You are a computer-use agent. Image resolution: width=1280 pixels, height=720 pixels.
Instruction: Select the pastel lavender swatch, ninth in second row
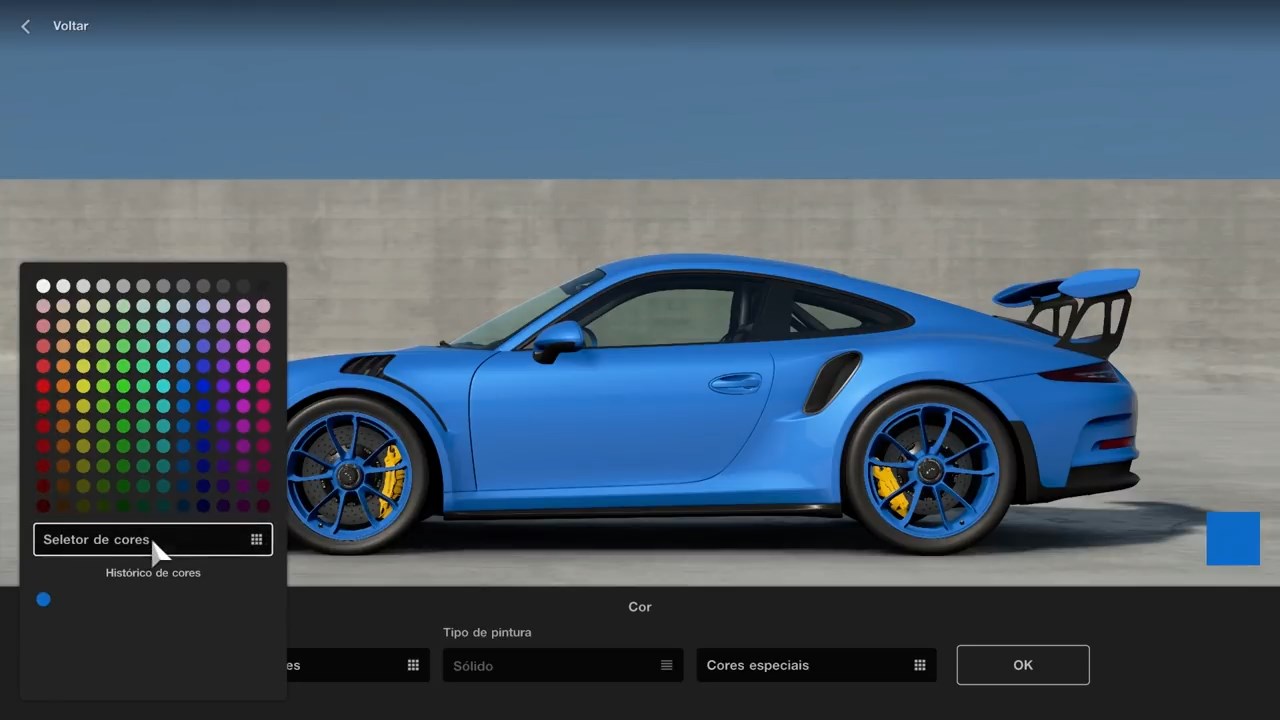tap(203, 306)
